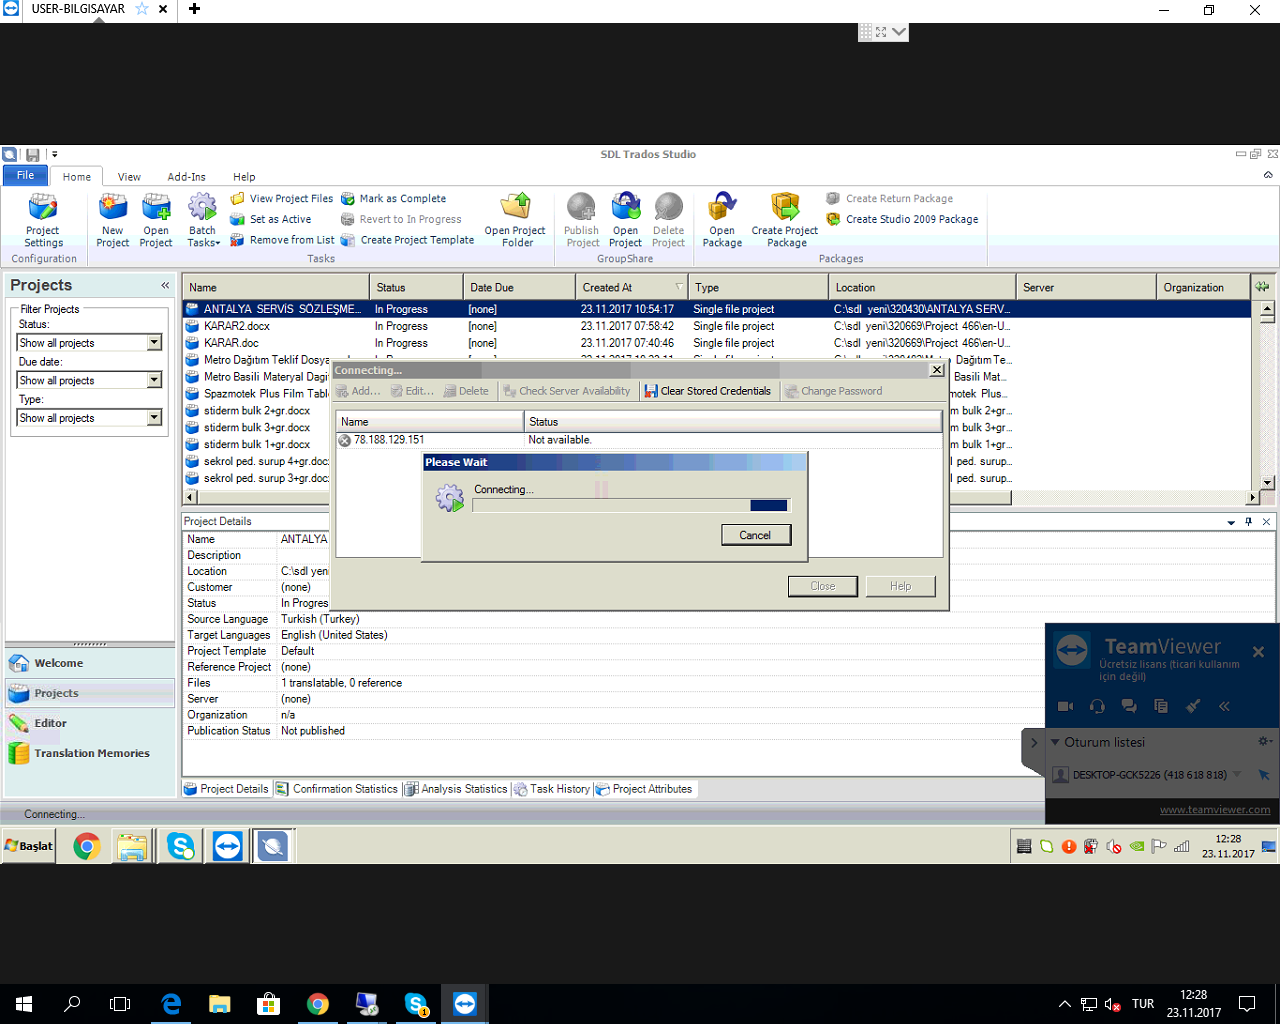
Task: Click the TeamViewer video camera icon
Action: click(x=1066, y=706)
